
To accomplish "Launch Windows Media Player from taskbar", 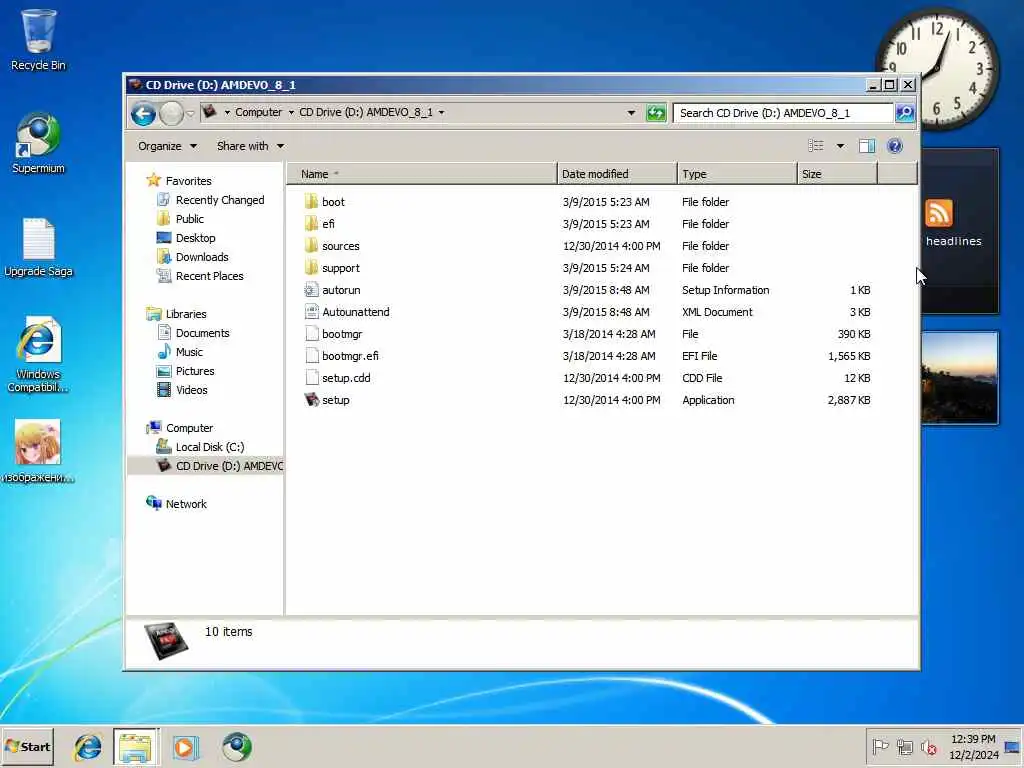I will click(x=185, y=747).
